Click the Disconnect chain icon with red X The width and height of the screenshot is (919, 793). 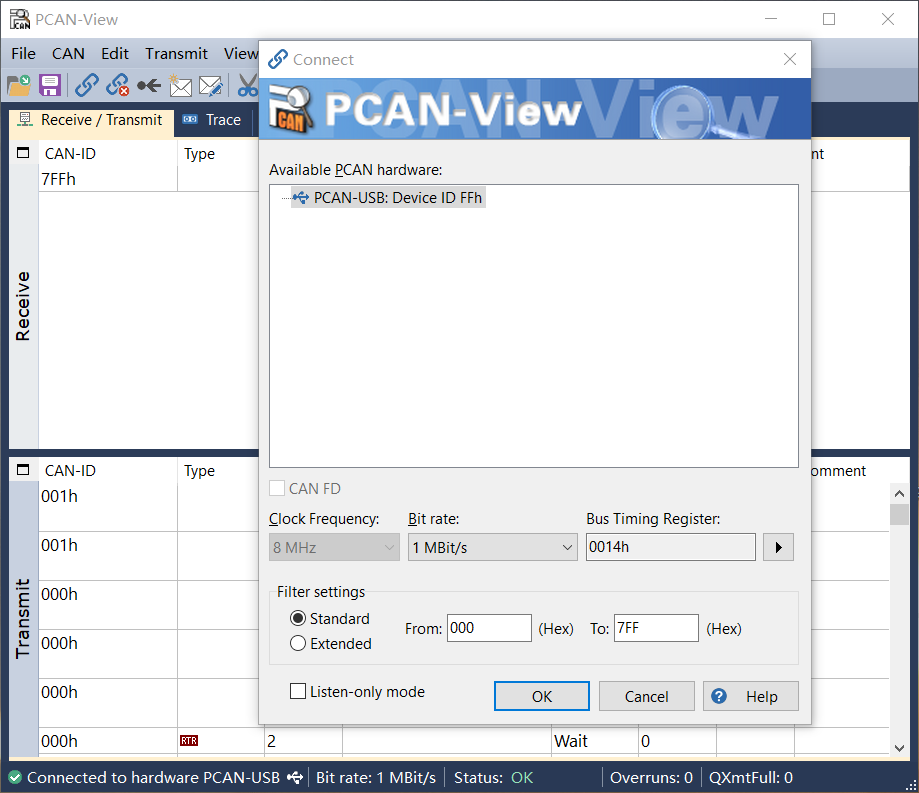point(118,86)
